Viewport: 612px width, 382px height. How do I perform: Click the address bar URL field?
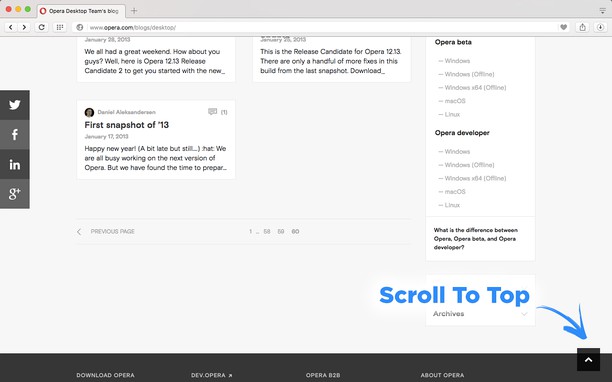tap(320, 27)
